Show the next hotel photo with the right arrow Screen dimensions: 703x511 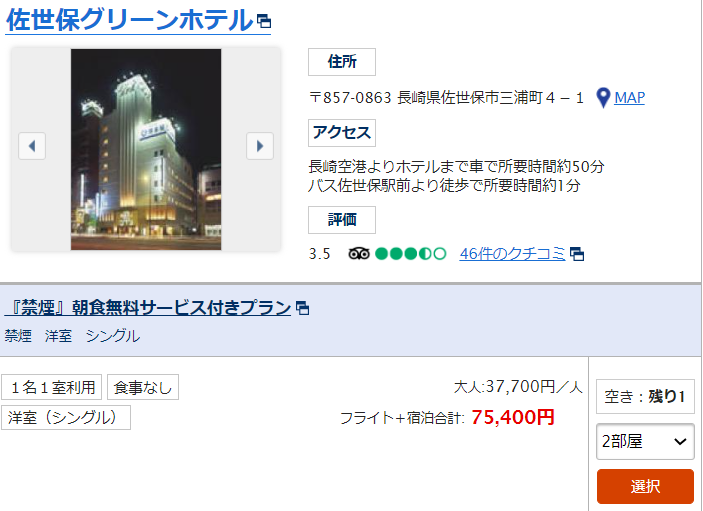pyautogui.click(x=260, y=146)
